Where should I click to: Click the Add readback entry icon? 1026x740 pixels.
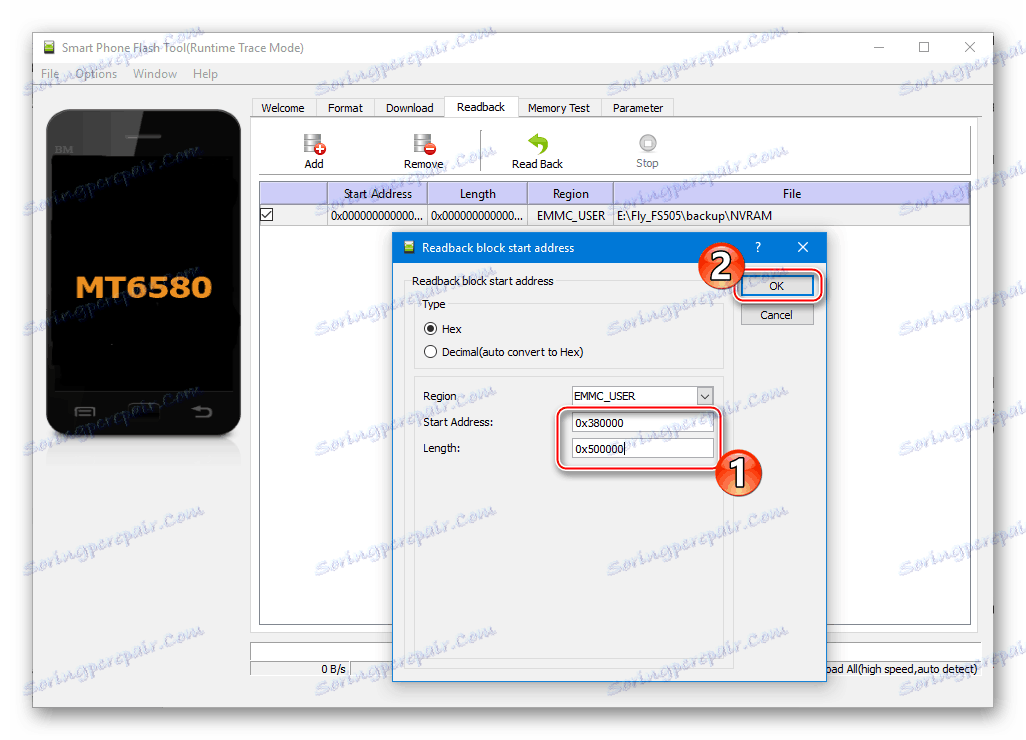point(314,144)
